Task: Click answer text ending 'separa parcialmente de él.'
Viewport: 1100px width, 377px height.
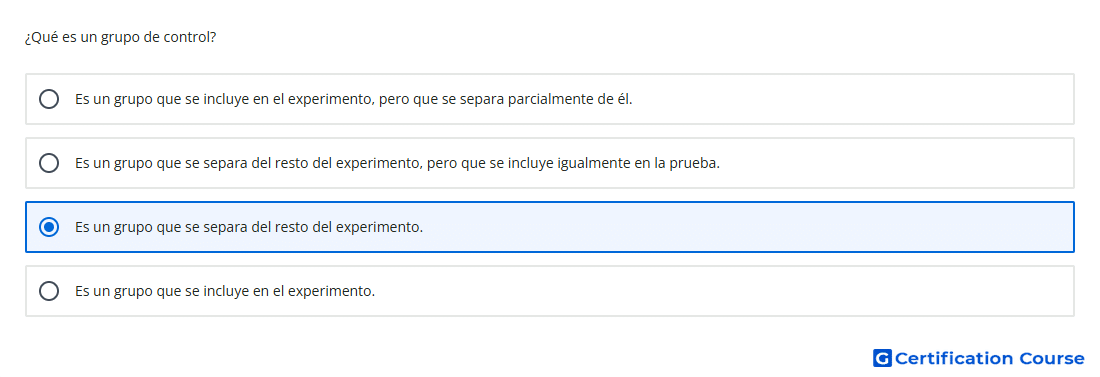Action: pos(354,99)
